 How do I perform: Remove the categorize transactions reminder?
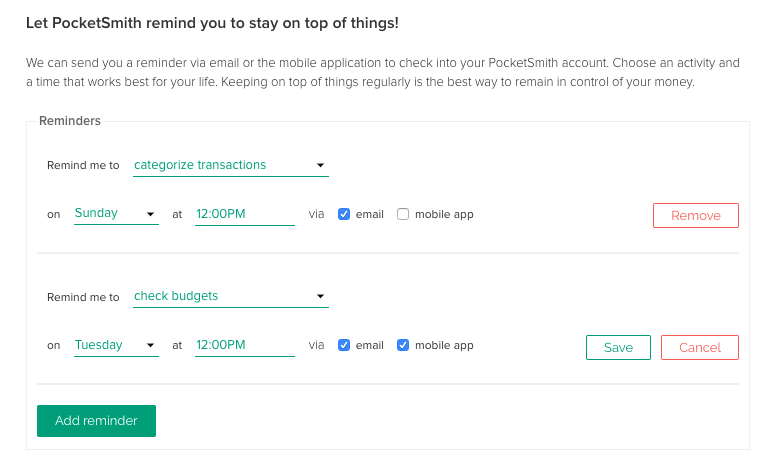(695, 216)
